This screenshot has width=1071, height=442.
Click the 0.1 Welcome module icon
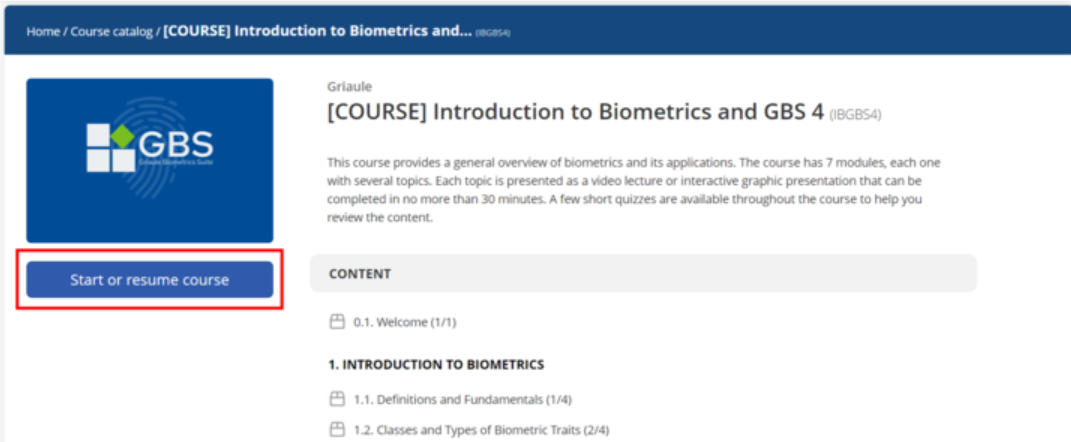tap(336, 322)
